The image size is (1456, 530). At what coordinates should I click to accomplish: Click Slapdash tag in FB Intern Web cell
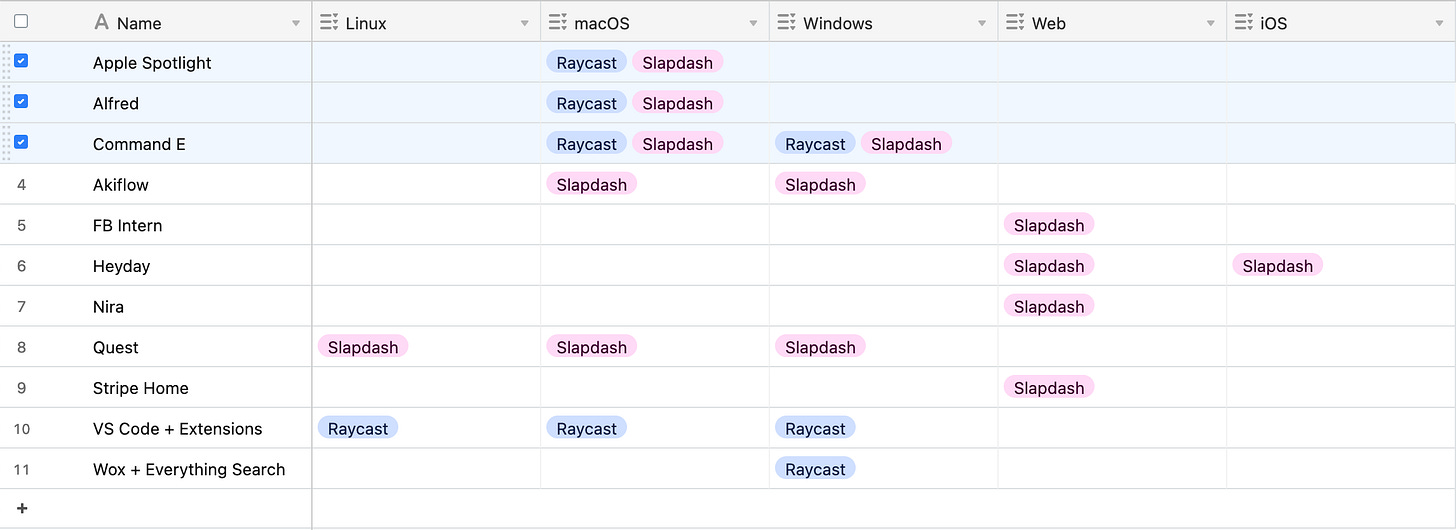click(x=1049, y=225)
